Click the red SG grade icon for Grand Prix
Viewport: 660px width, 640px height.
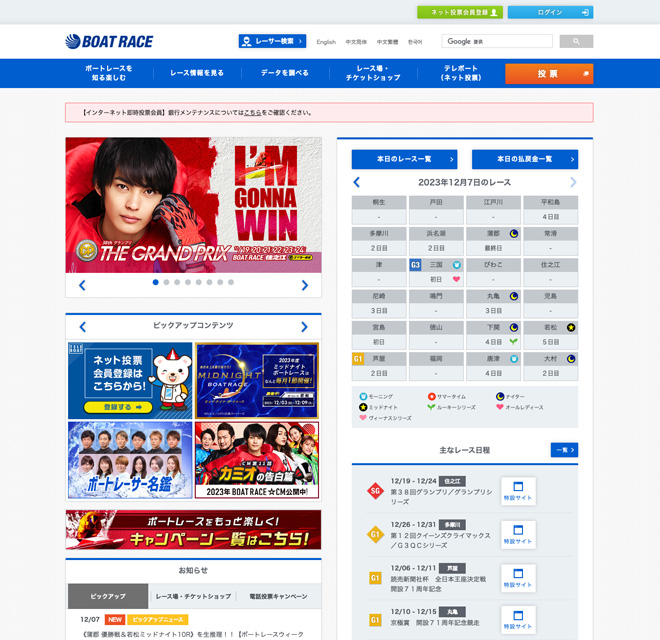click(x=375, y=491)
